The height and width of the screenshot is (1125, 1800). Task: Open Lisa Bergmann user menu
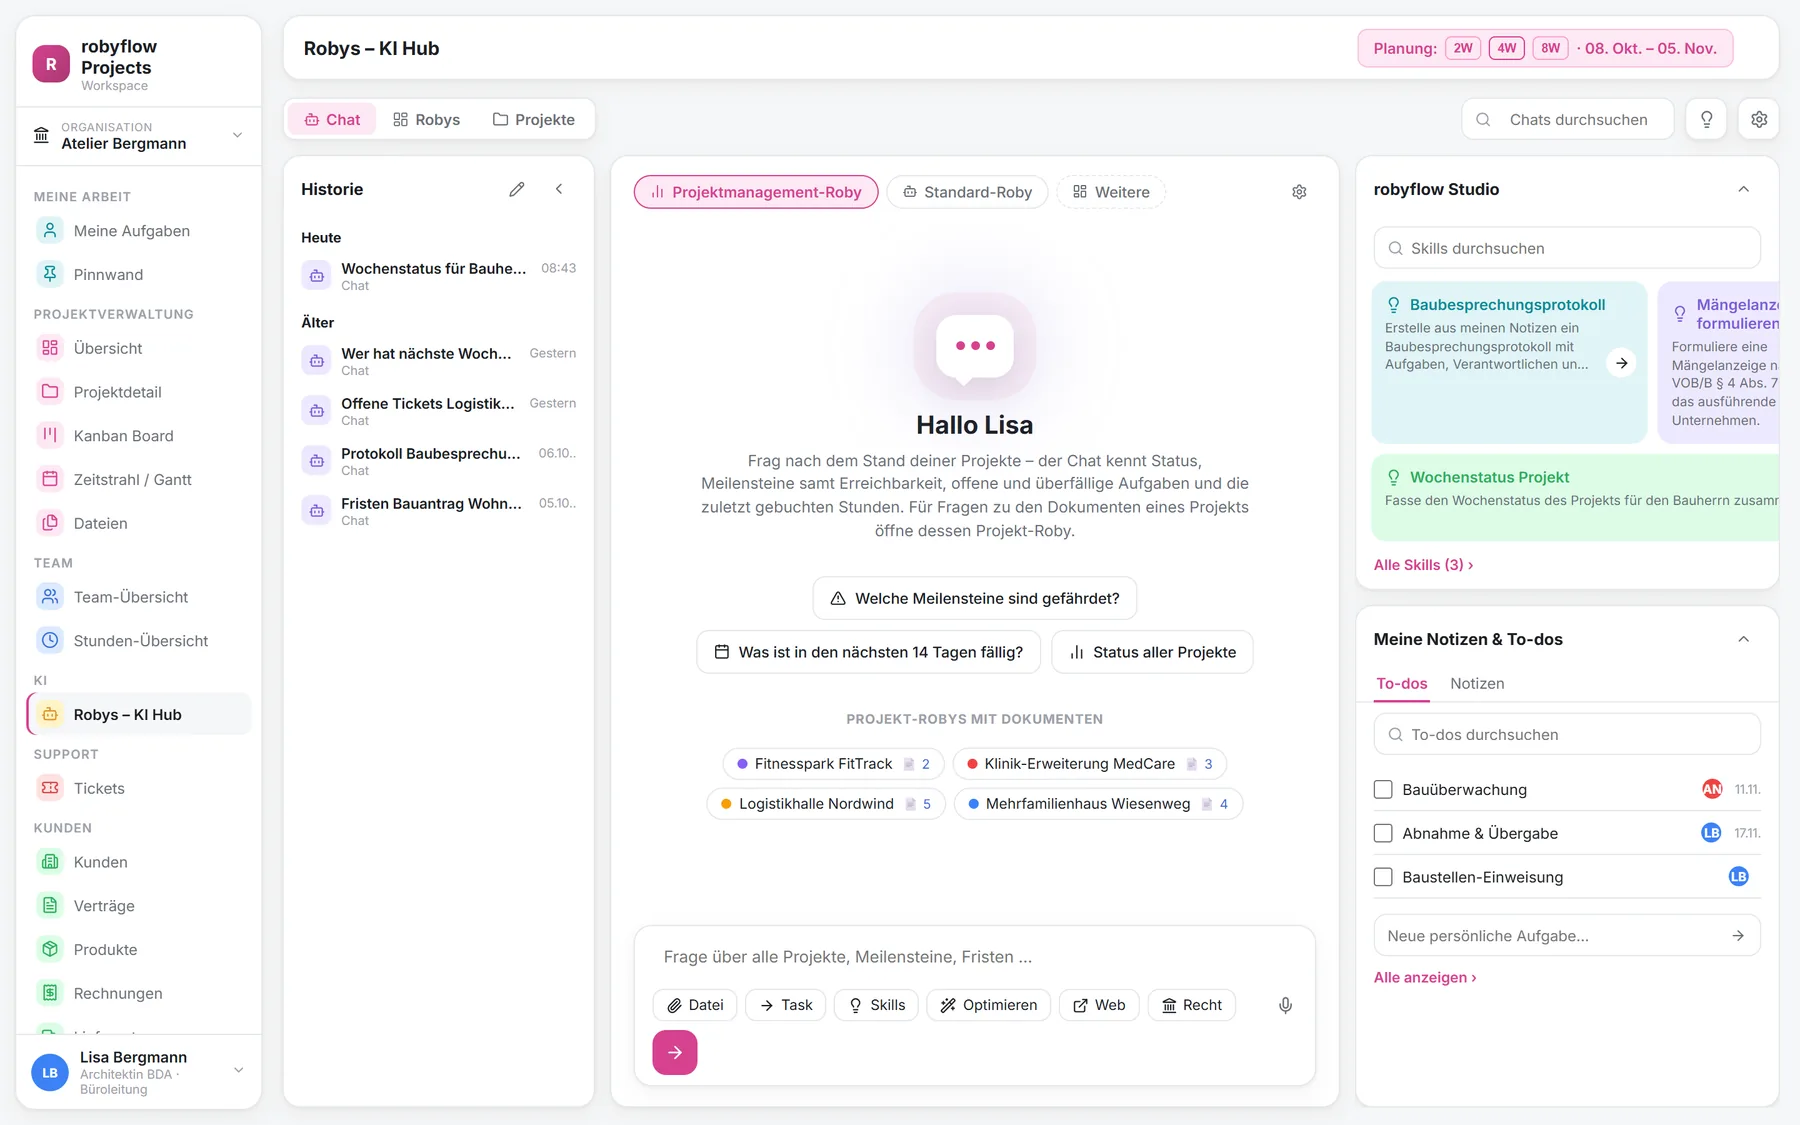138,1072
